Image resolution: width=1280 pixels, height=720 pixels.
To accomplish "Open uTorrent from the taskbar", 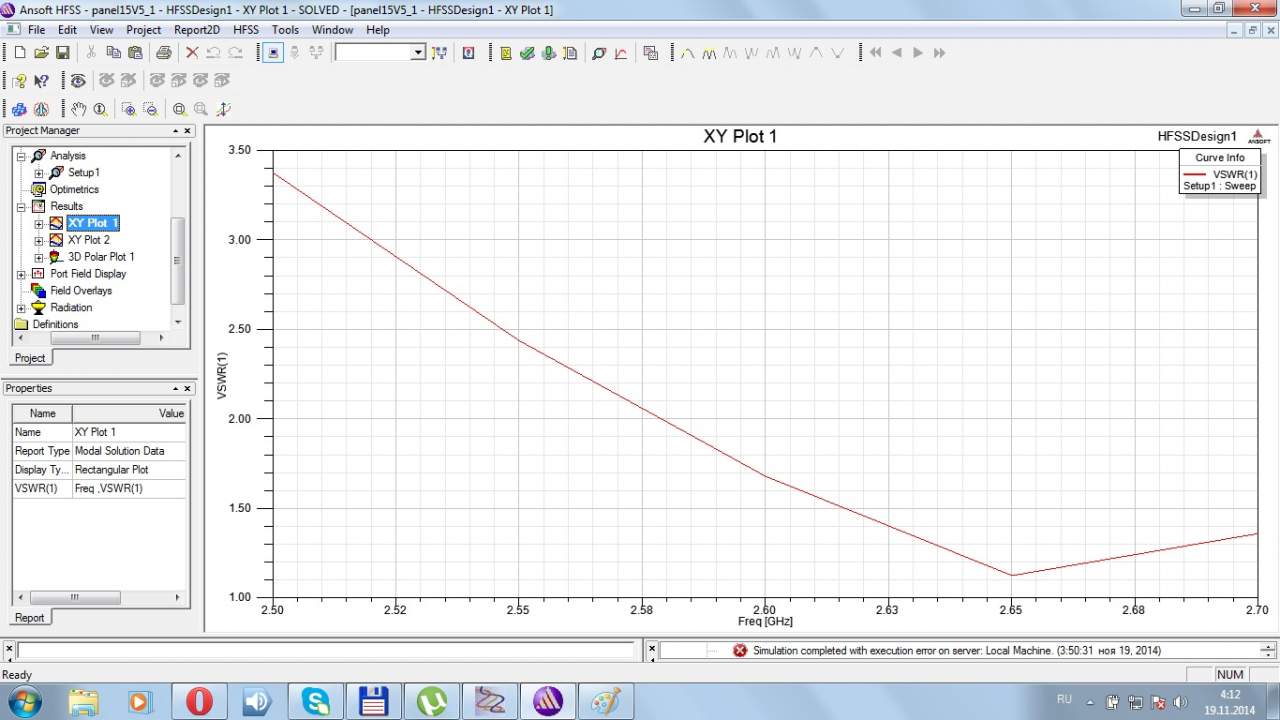I will (432, 701).
